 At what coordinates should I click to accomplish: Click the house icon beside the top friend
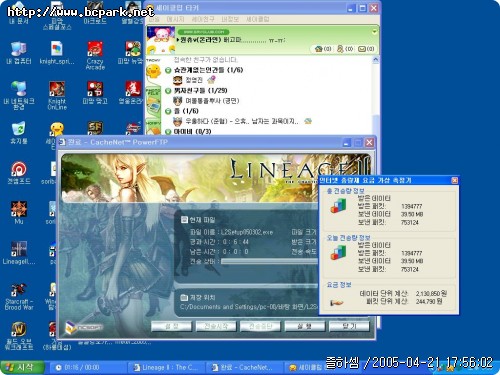pyautogui.click(x=211, y=80)
